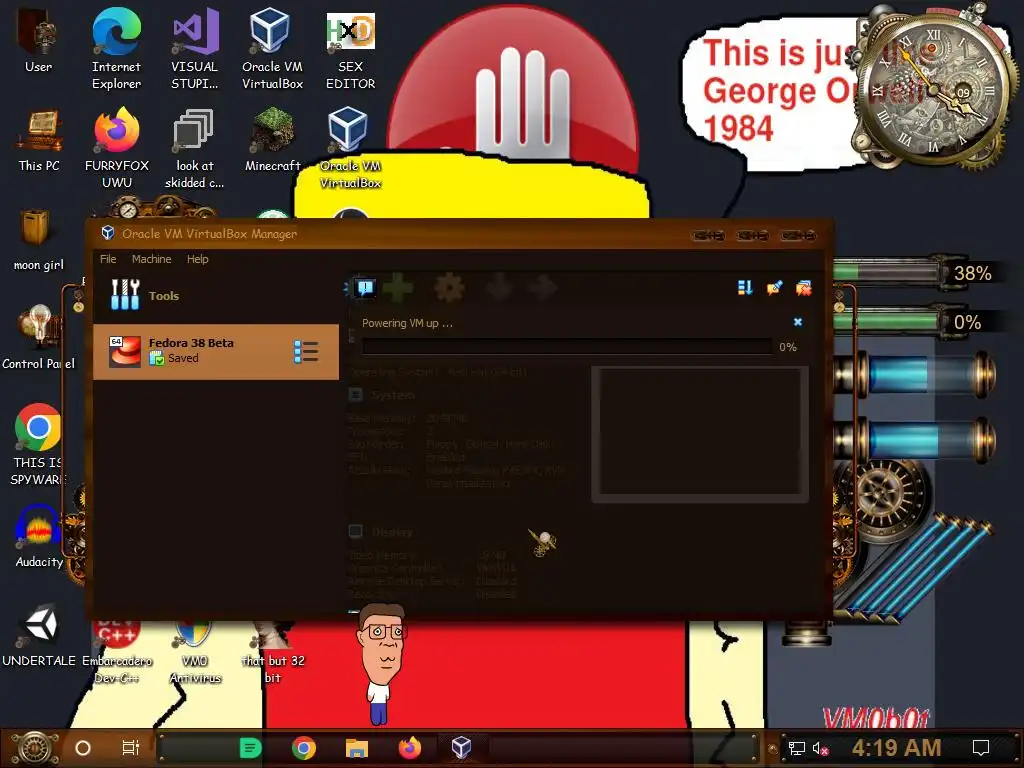Viewport: 1024px width, 768px height.
Task: Open File Explorer from taskbar
Action: (x=357, y=748)
